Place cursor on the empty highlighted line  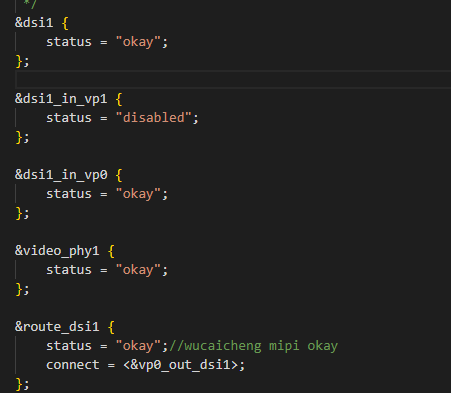point(233,80)
